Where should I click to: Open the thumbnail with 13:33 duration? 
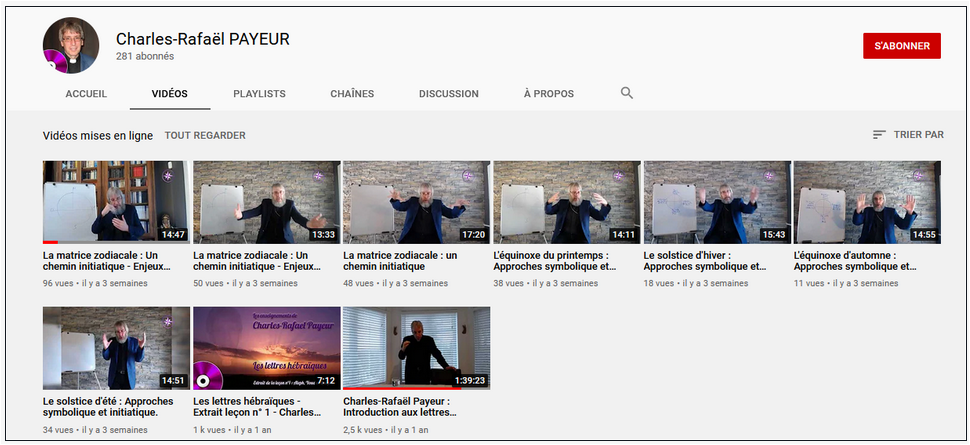pyautogui.click(x=267, y=202)
